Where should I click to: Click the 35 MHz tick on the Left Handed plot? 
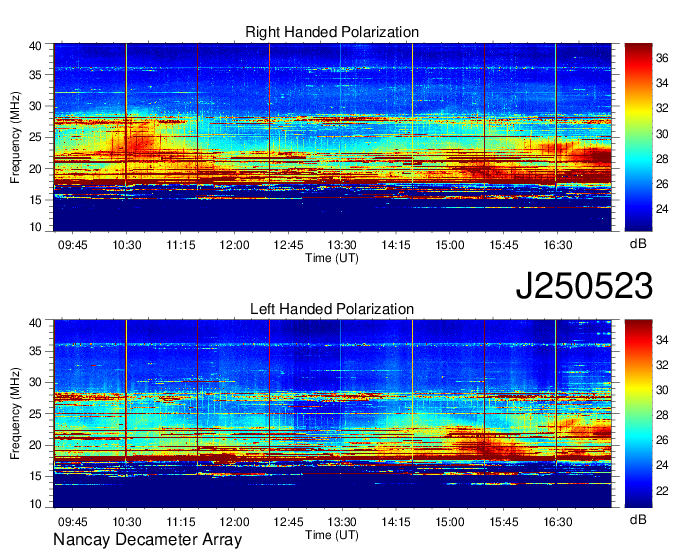click(x=35, y=351)
